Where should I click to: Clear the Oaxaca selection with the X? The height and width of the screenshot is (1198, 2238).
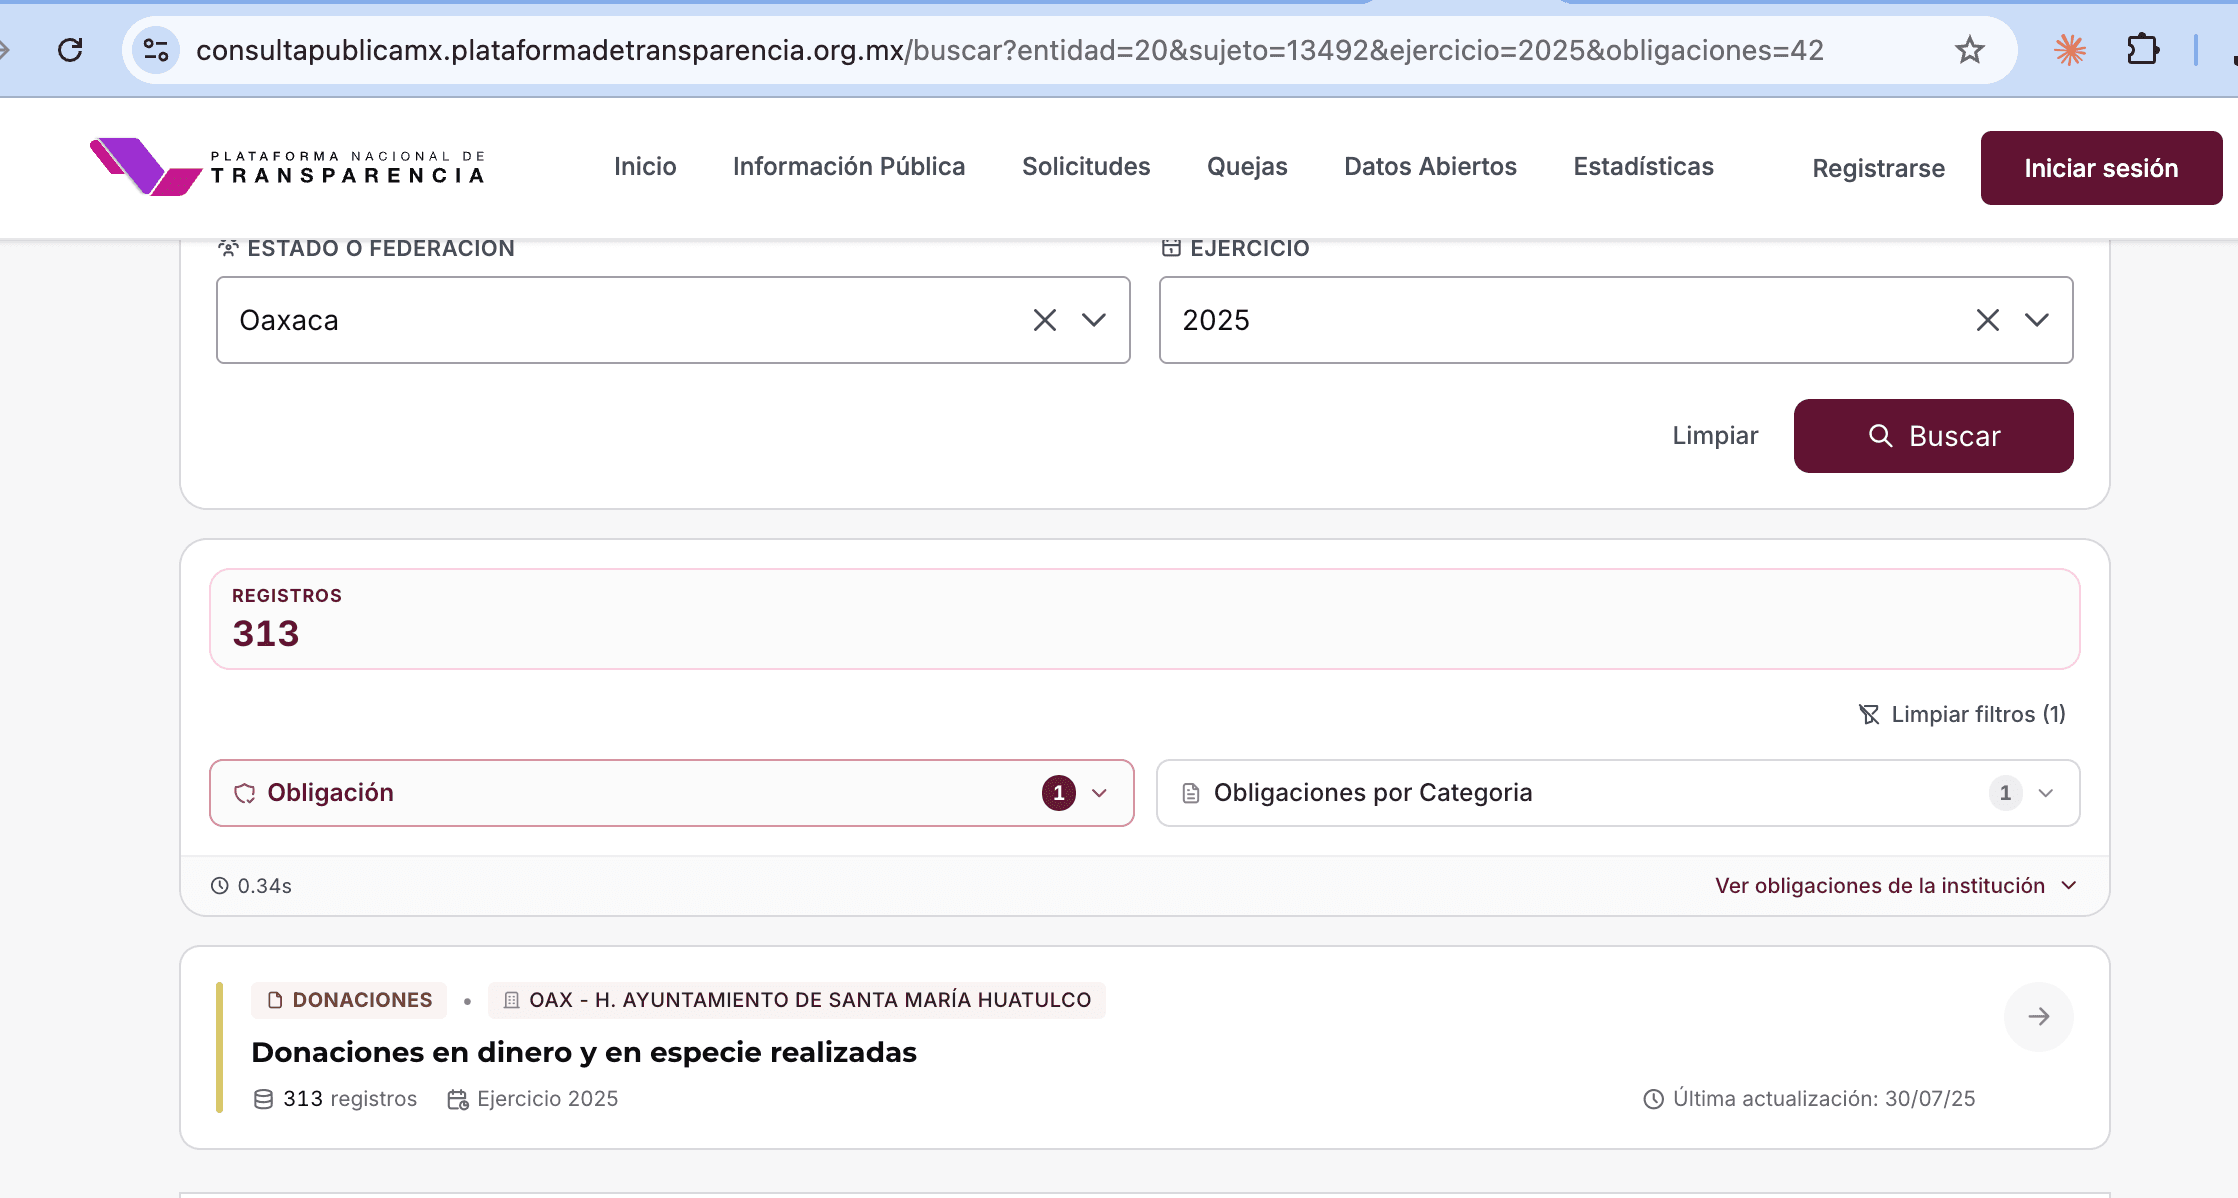(1045, 320)
